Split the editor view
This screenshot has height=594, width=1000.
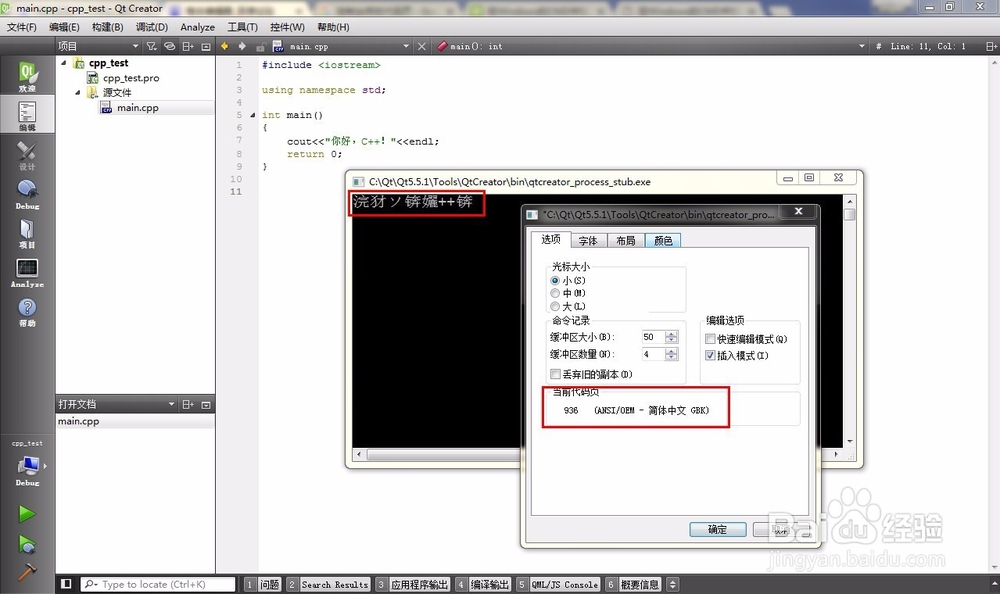coord(990,46)
